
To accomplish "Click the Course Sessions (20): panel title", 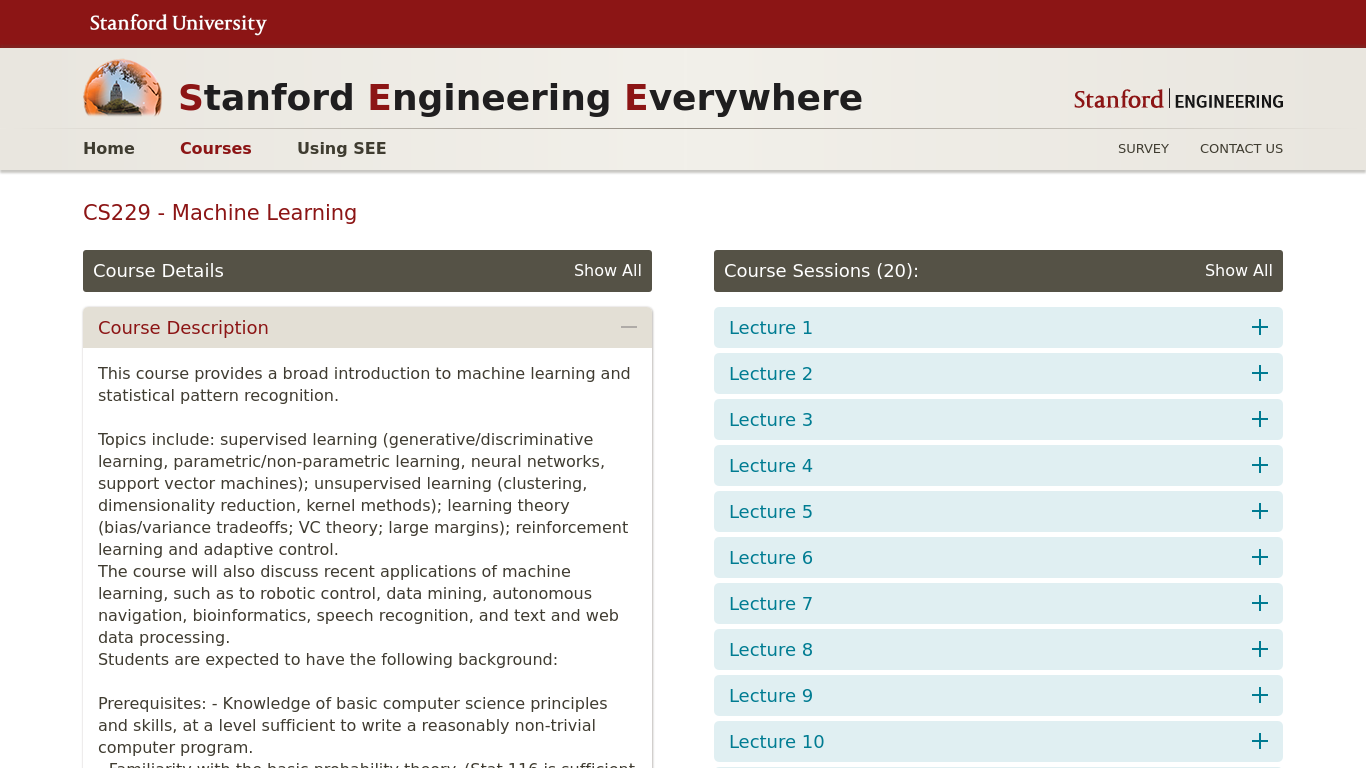I will tap(821, 271).
